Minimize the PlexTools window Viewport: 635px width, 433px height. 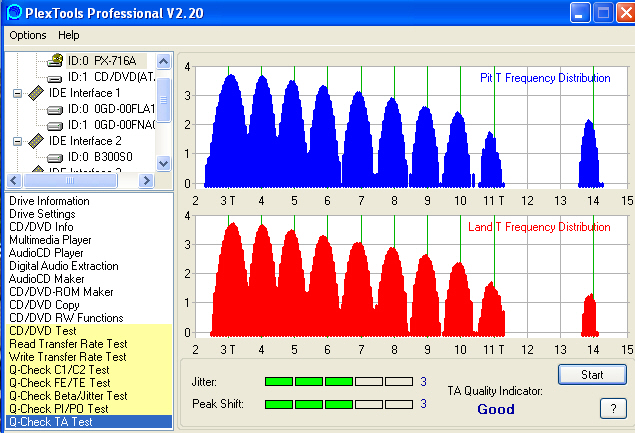(580, 13)
